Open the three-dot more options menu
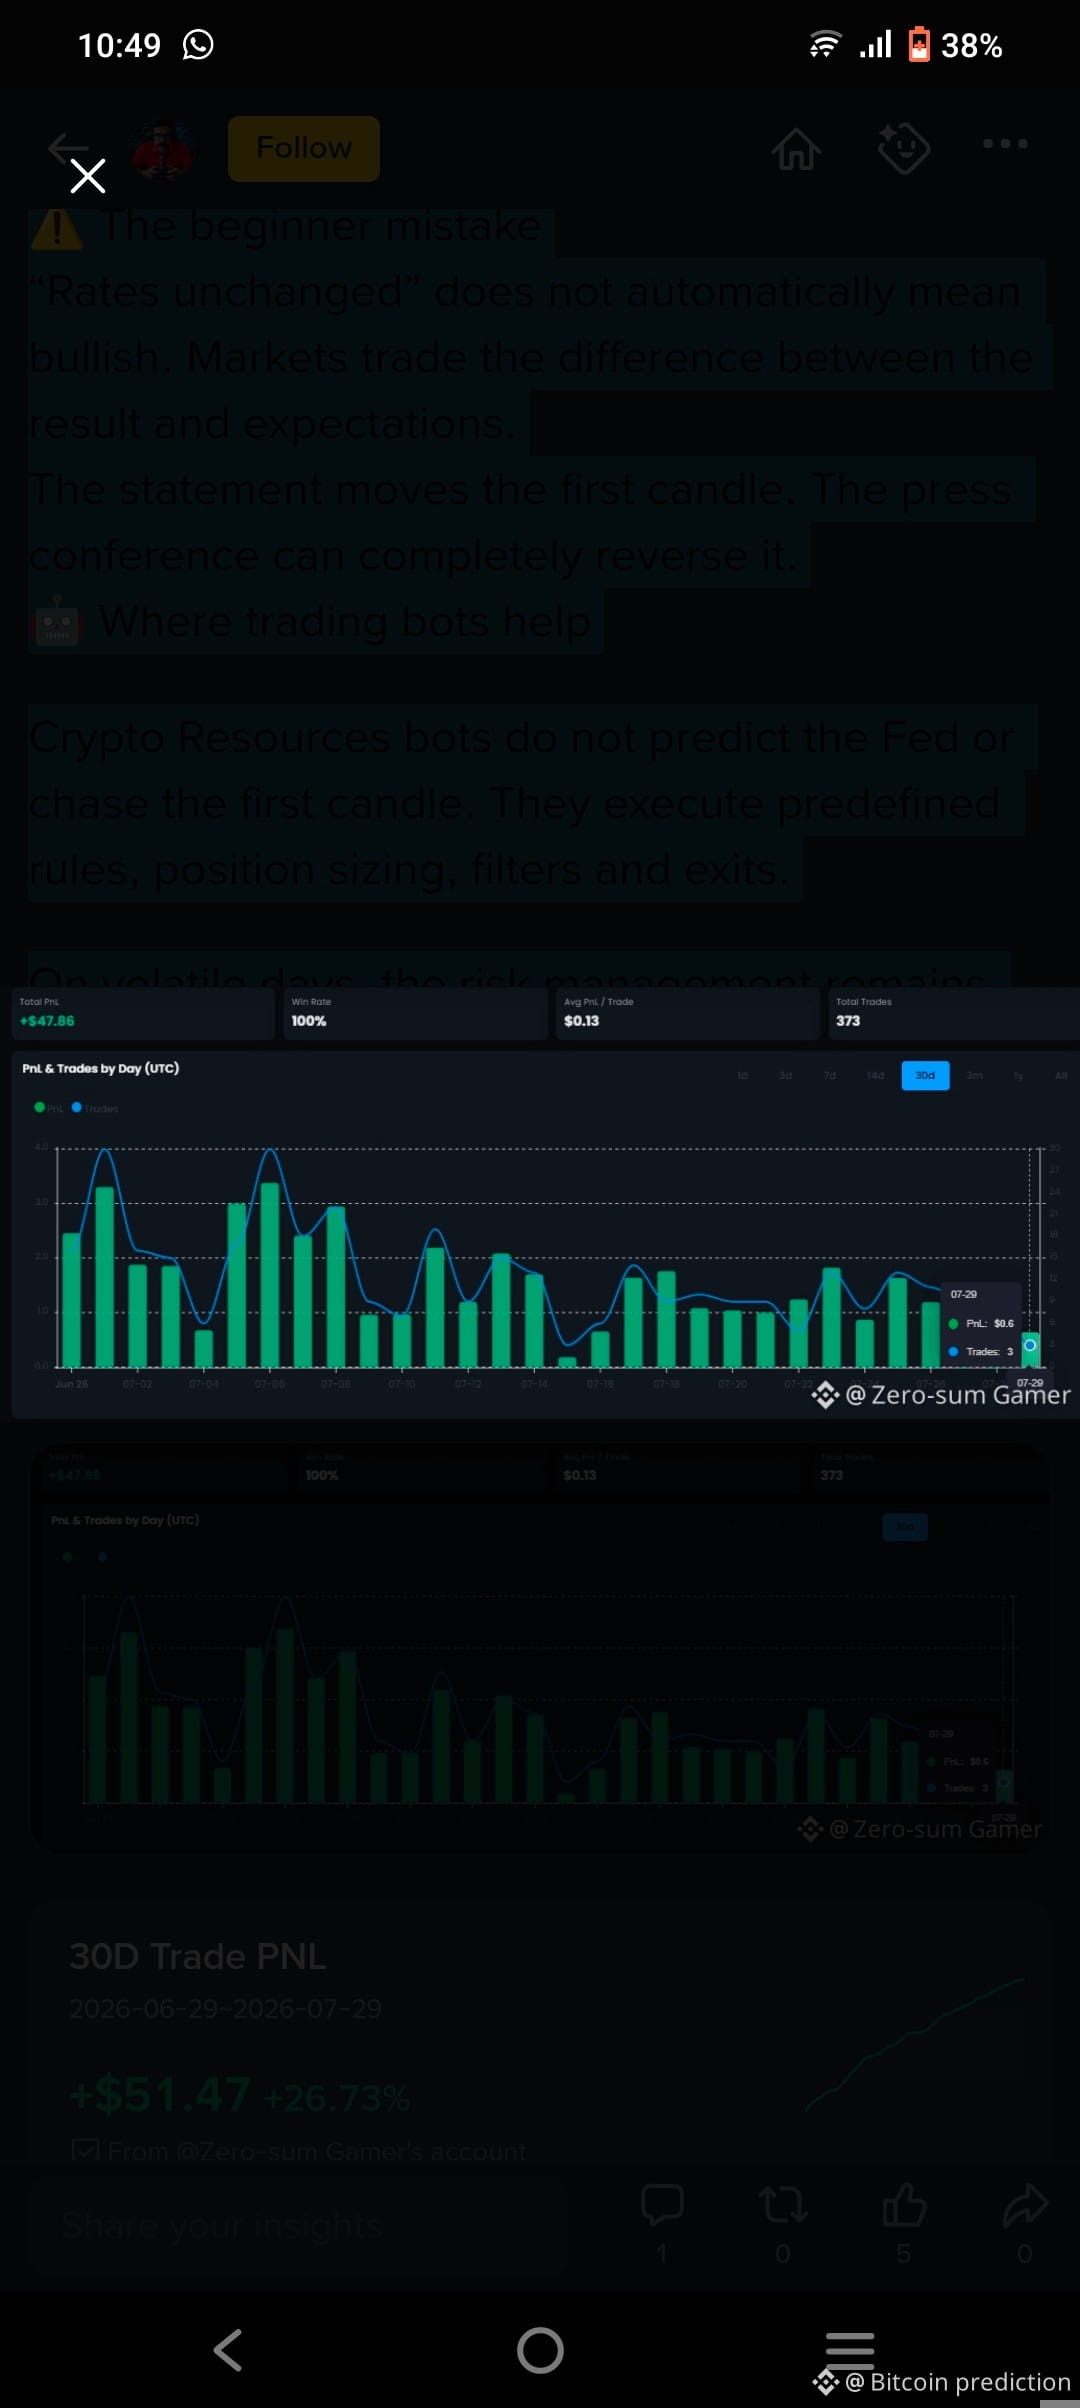This screenshot has height=2408, width=1080. point(1005,143)
